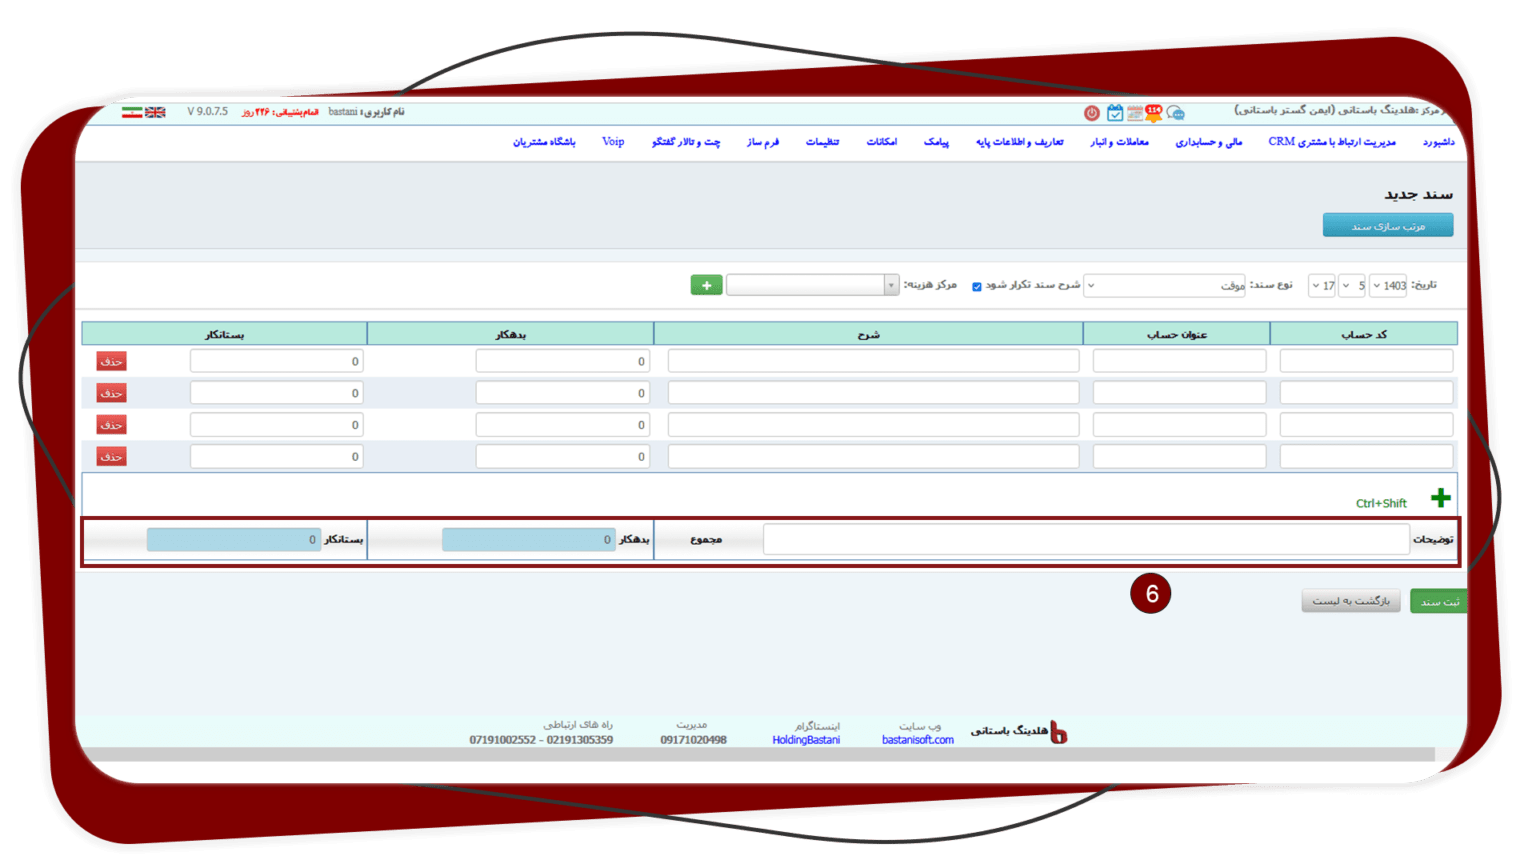The image size is (1536, 864).
Task: Open the 'مالی و حسابداری' menu
Action: click(1208, 142)
